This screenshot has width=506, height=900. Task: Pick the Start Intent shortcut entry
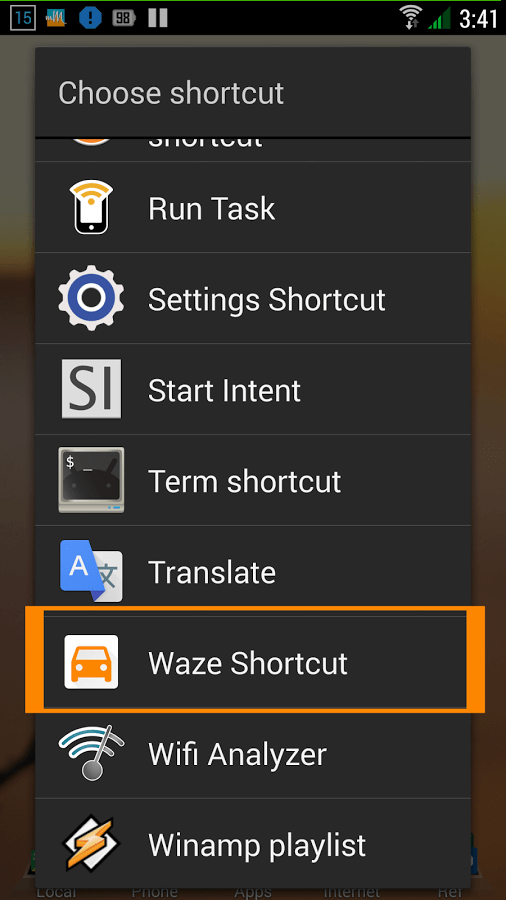pyautogui.click(x=253, y=389)
